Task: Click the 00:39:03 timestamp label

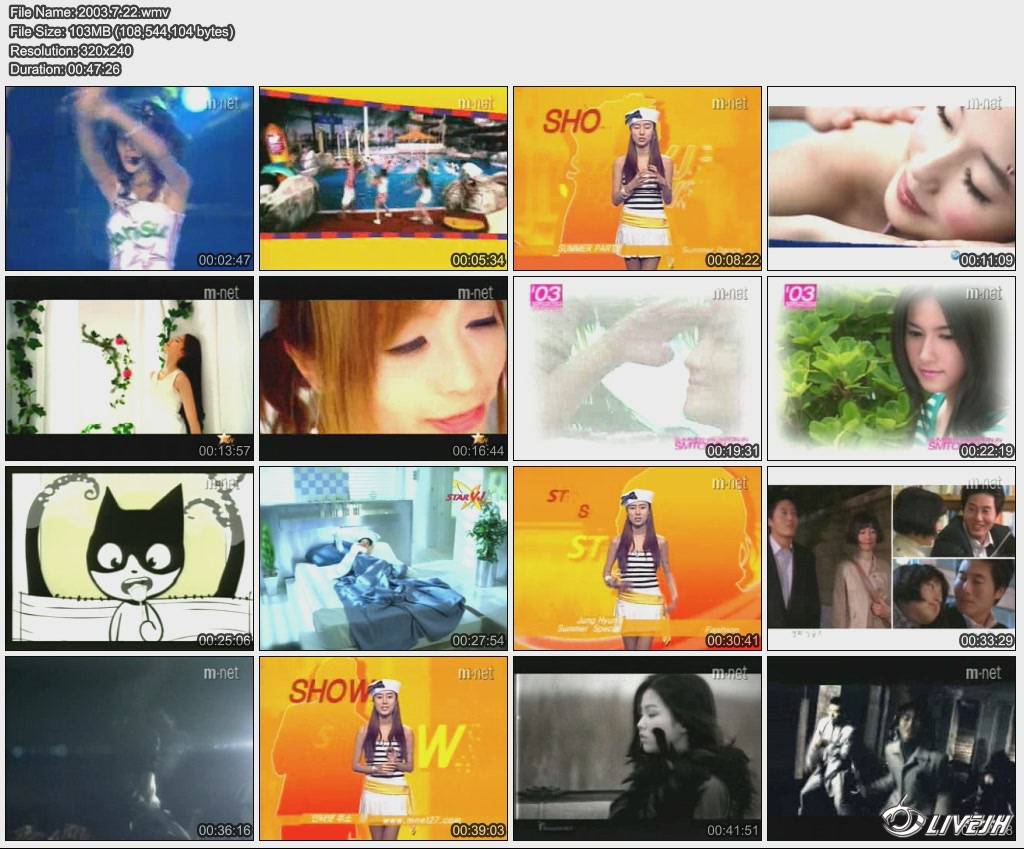Action: [x=478, y=830]
